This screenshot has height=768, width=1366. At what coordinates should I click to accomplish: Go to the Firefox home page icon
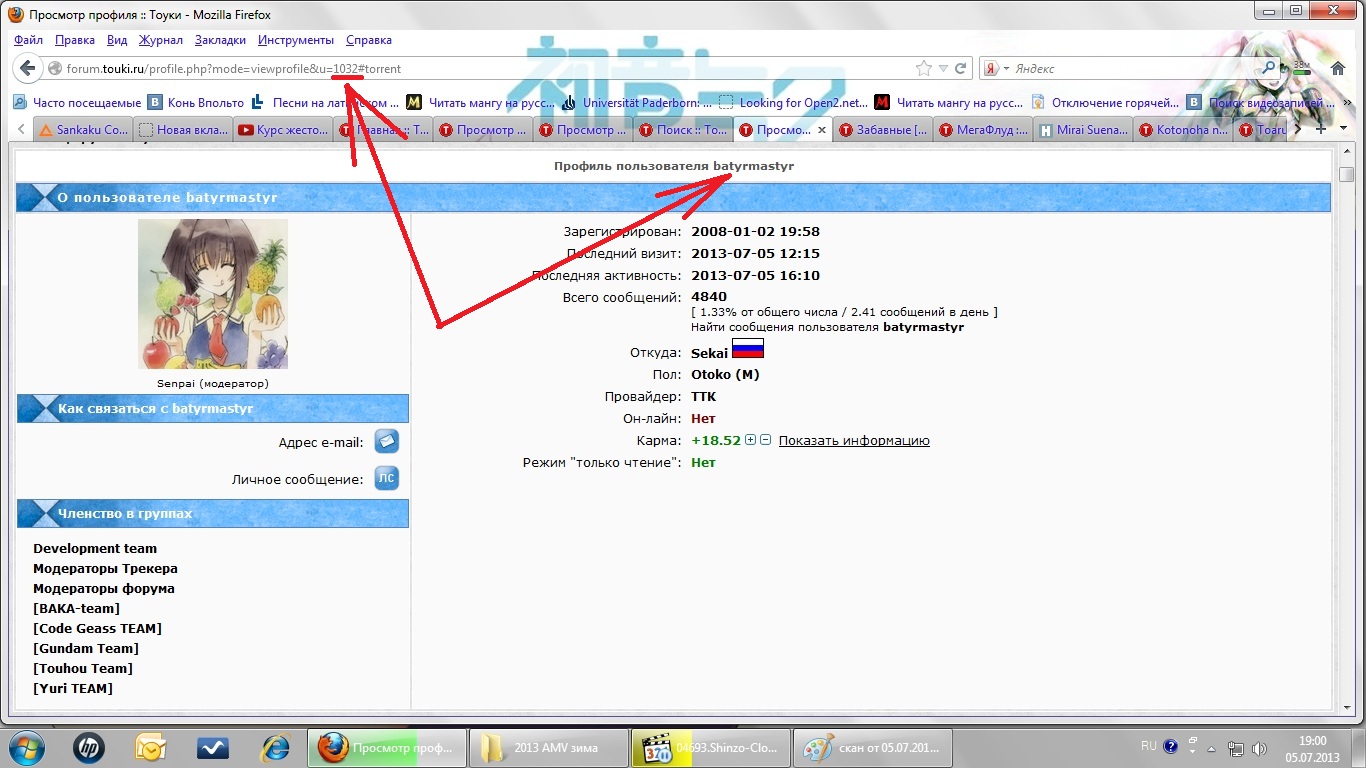point(1337,68)
